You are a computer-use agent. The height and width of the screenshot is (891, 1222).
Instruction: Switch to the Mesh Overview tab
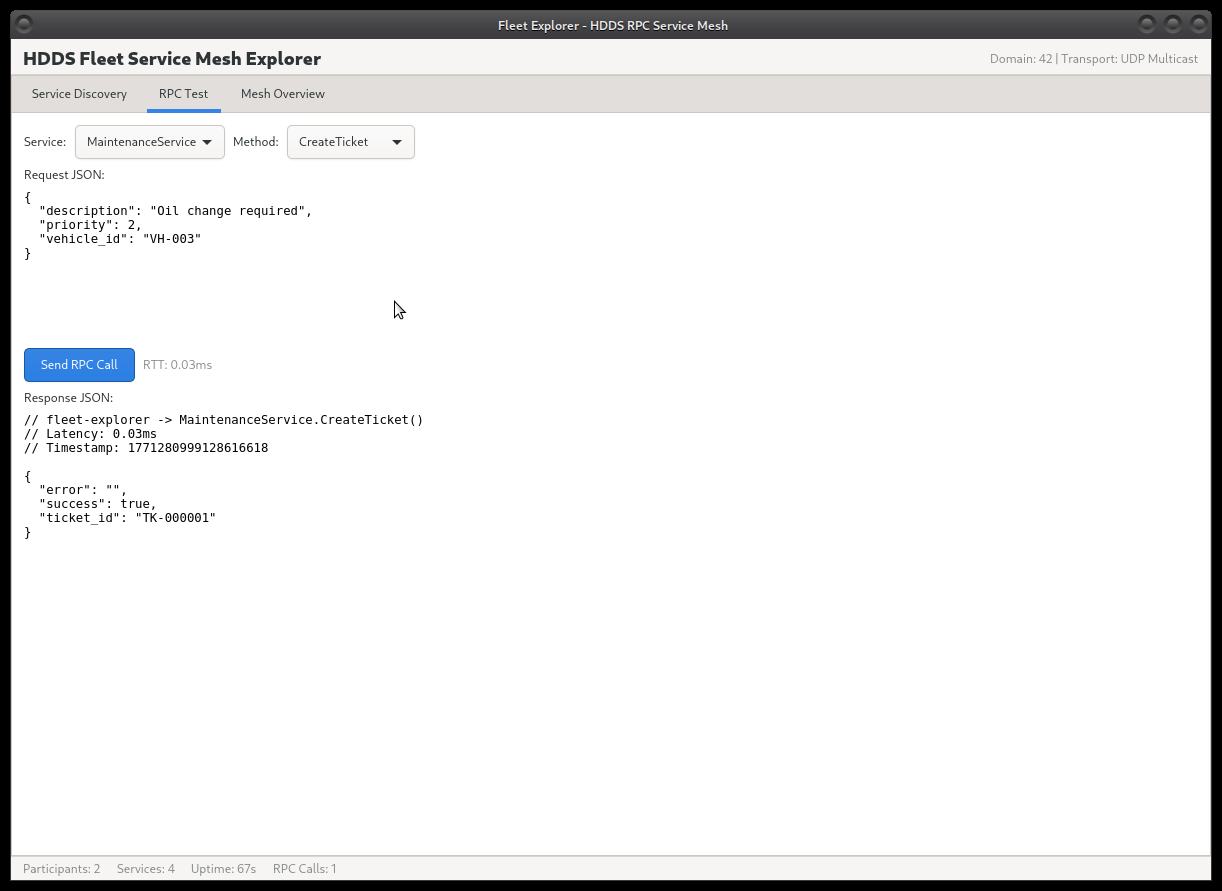(x=282, y=93)
